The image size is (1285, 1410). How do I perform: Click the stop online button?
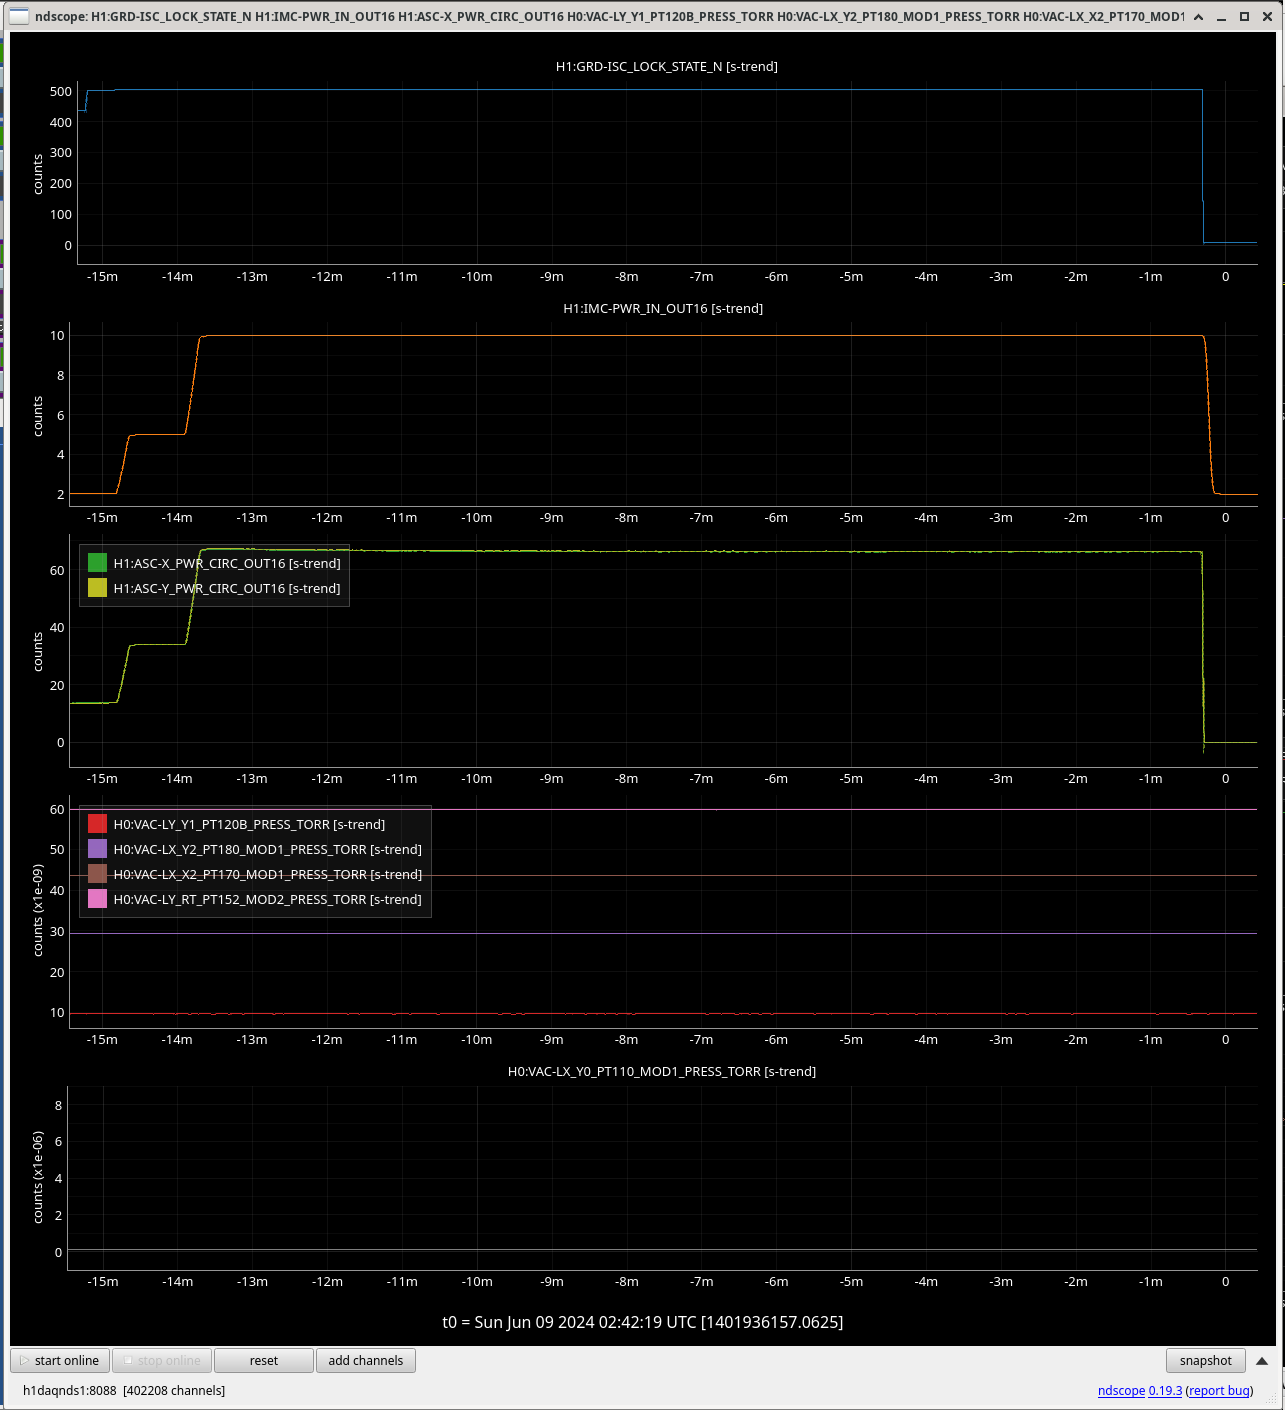pos(162,1360)
